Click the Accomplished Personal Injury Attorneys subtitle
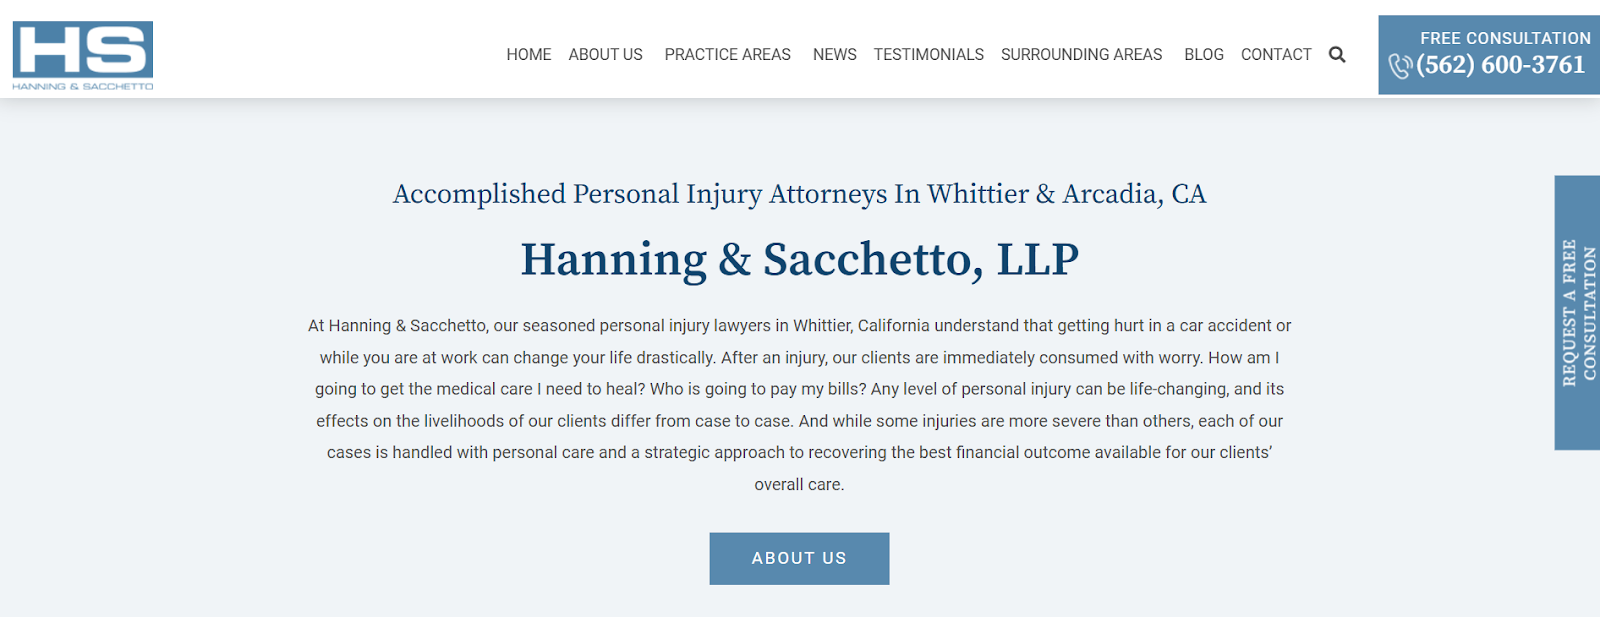Image resolution: width=1600 pixels, height=617 pixels. [x=799, y=194]
